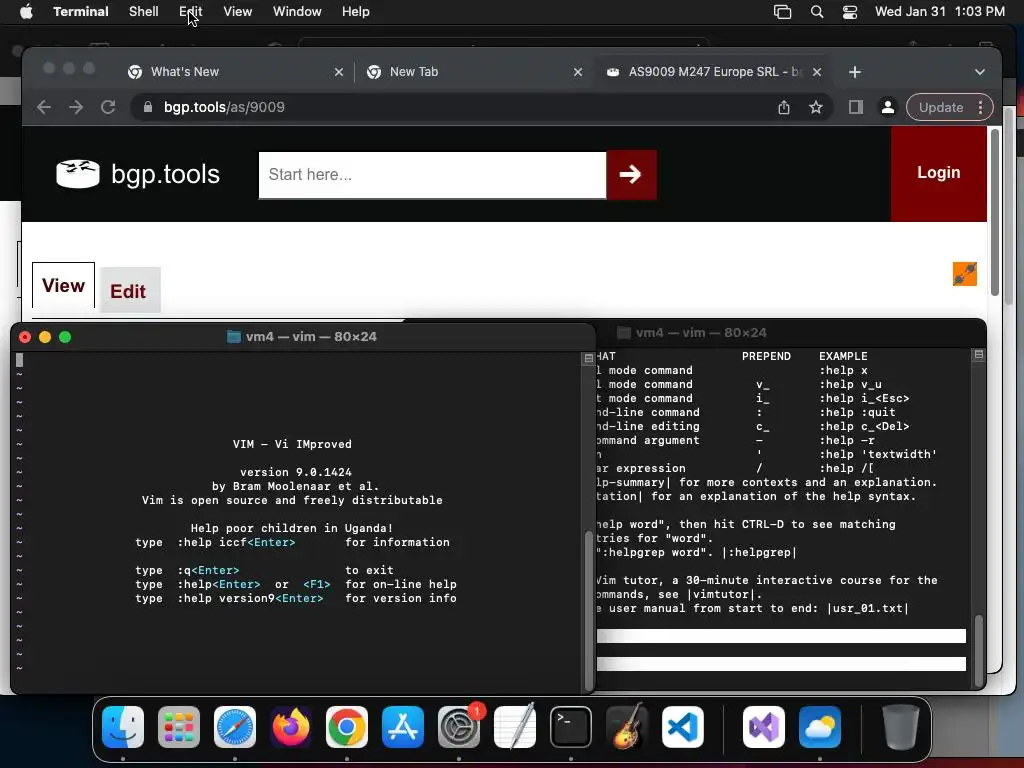The height and width of the screenshot is (768, 1024).
Task: Open Google Chrome from the Dock
Action: pyautogui.click(x=347, y=727)
